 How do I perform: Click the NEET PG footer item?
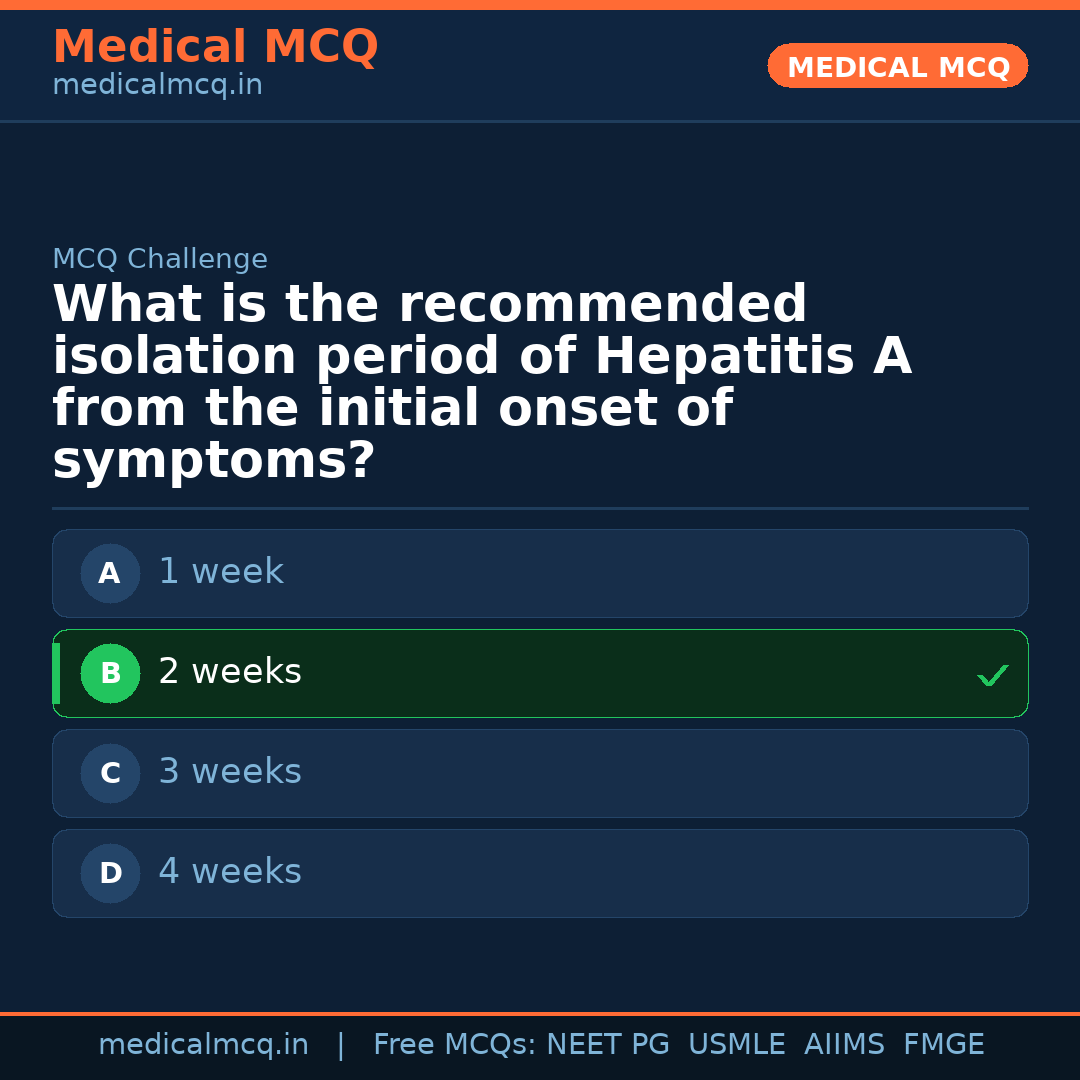pyautogui.click(x=608, y=1045)
